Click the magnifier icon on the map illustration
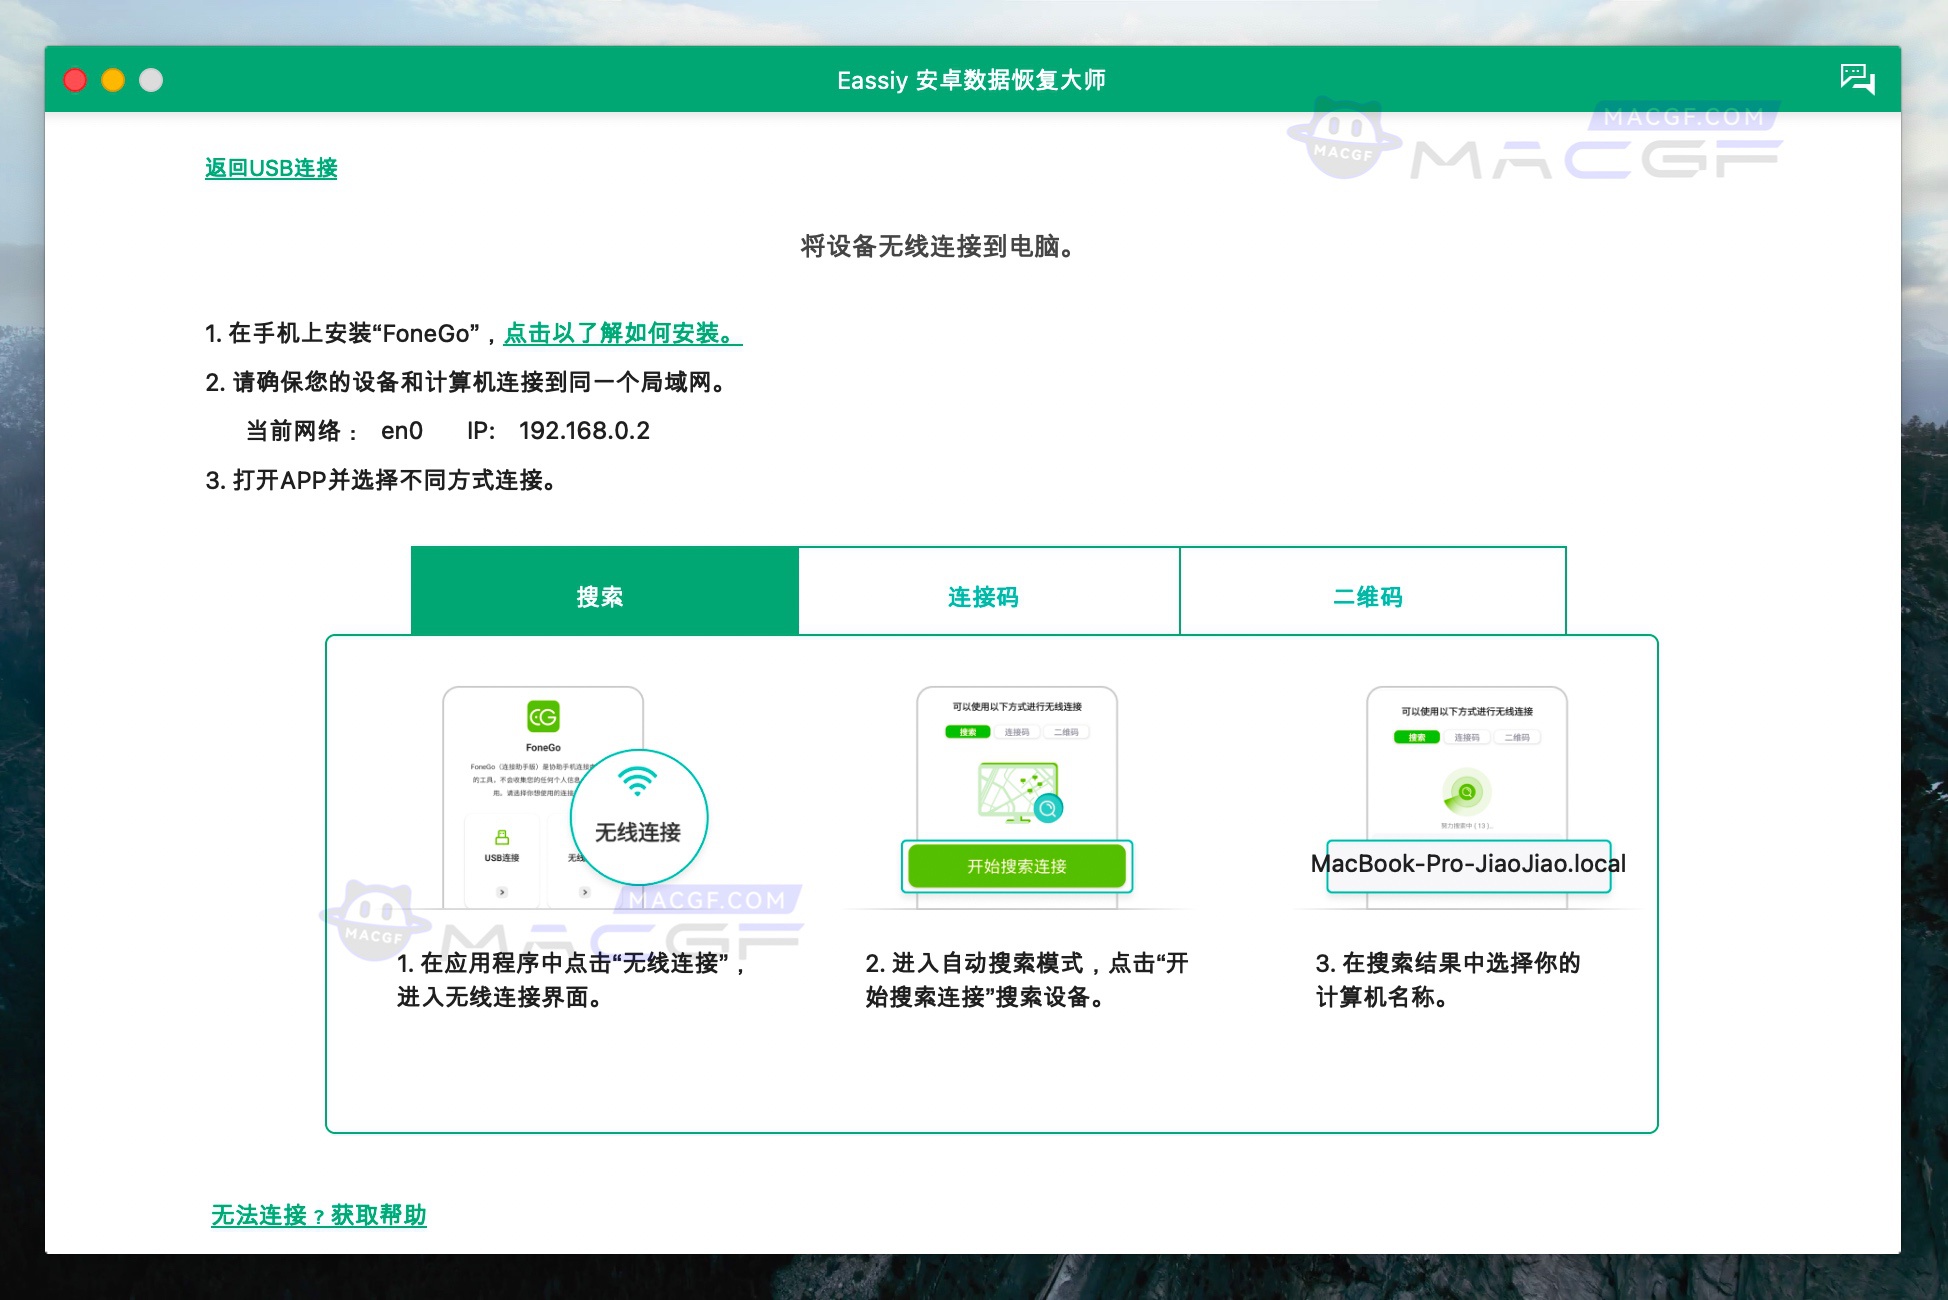The height and width of the screenshot is (1300, 1948). [1048, 808]
